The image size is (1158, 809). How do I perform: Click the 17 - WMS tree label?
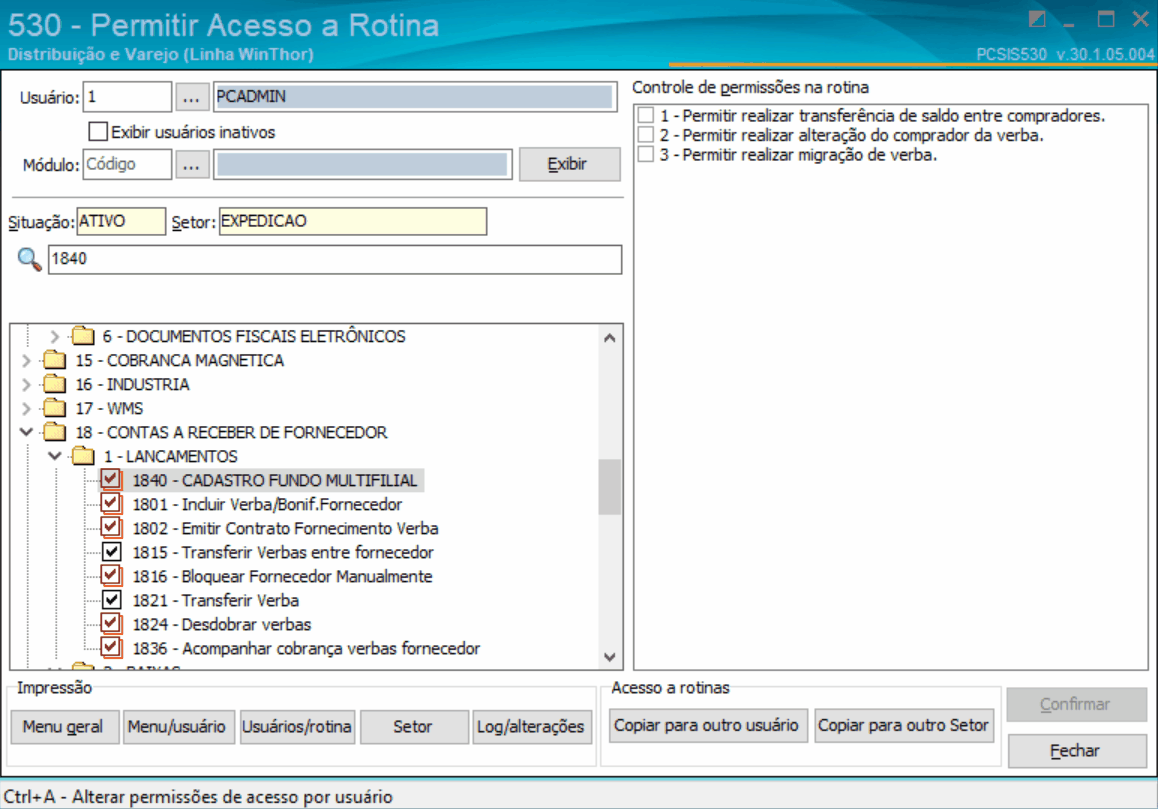(109, 409)
